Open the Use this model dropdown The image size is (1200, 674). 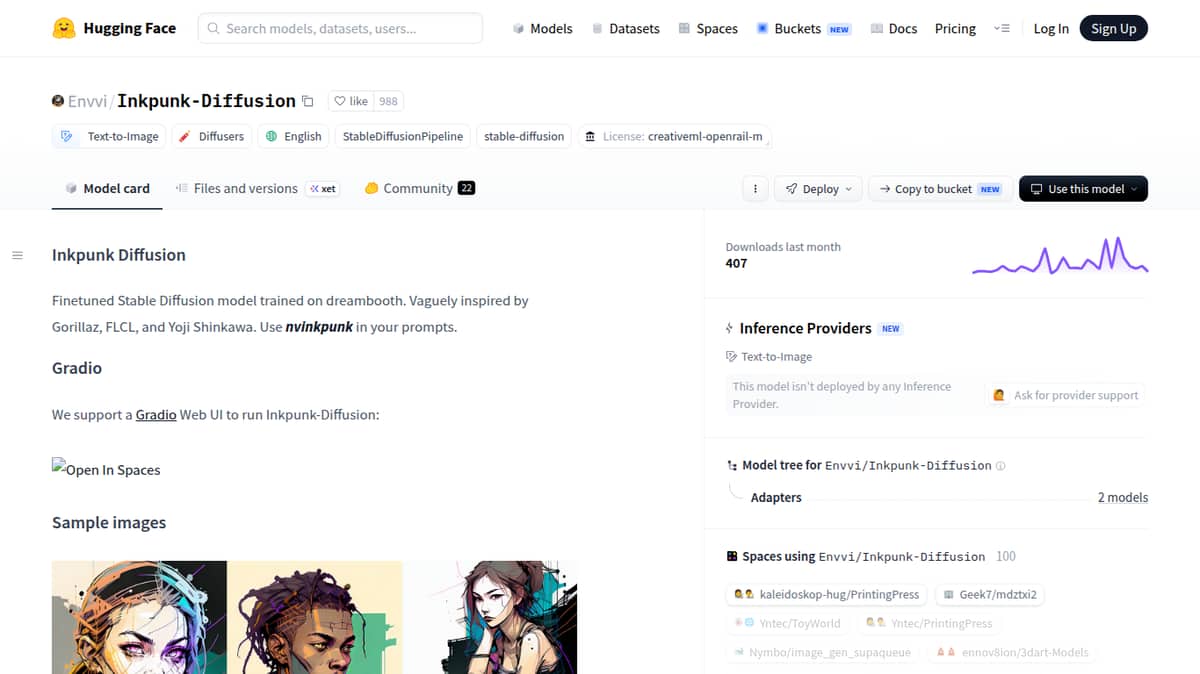point(1083,189)
